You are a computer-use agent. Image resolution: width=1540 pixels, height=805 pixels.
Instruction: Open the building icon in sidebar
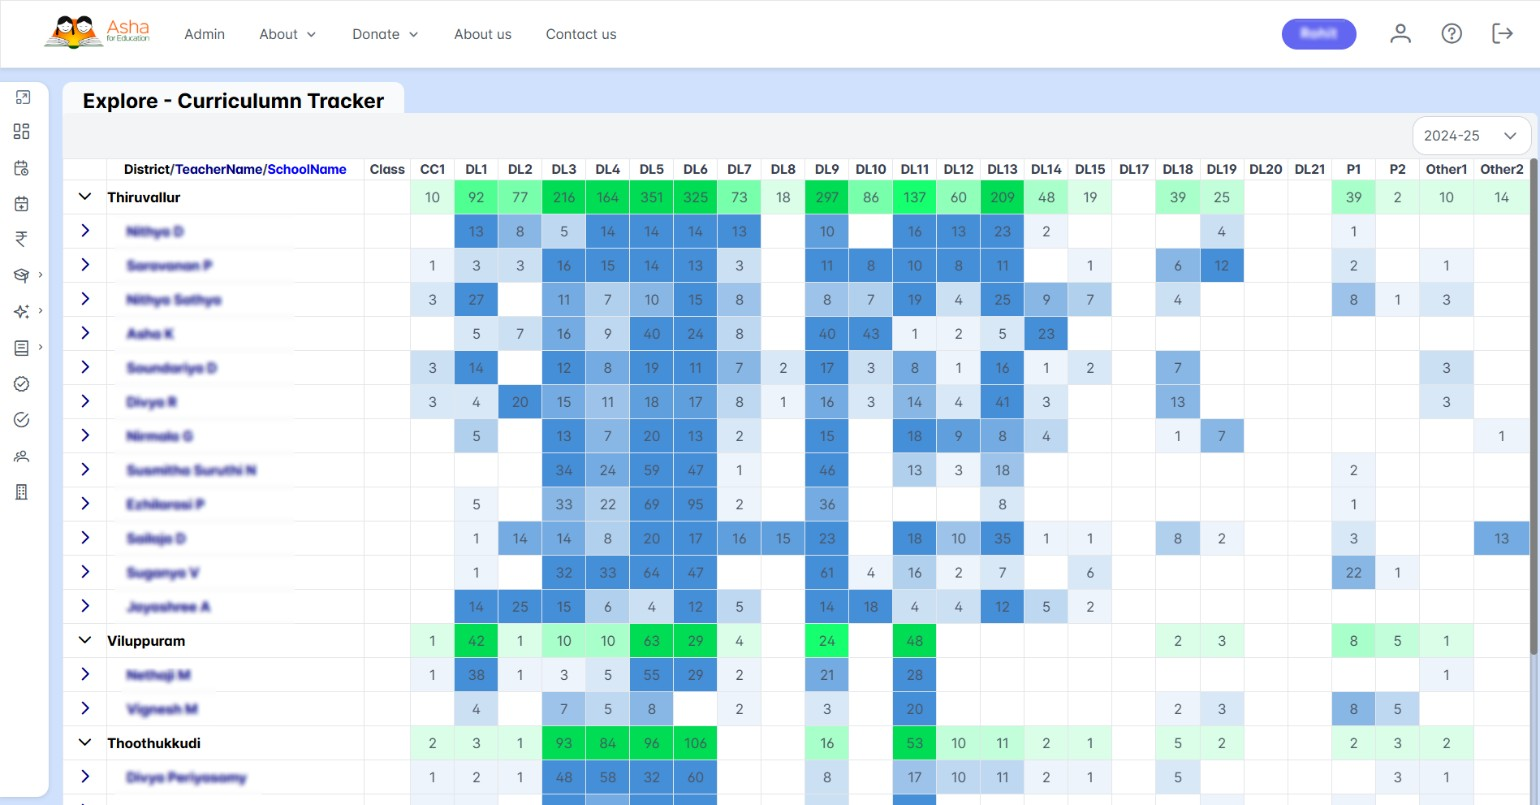(22, 492)
